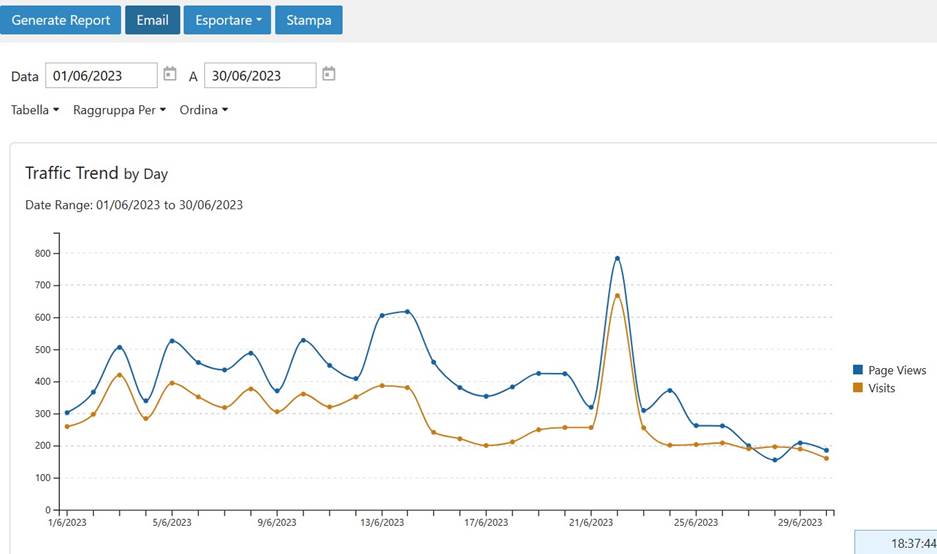Open the Tabella dropdown menu
The width and height of the screenshot is (937, 554).
(x=35, y=110)
